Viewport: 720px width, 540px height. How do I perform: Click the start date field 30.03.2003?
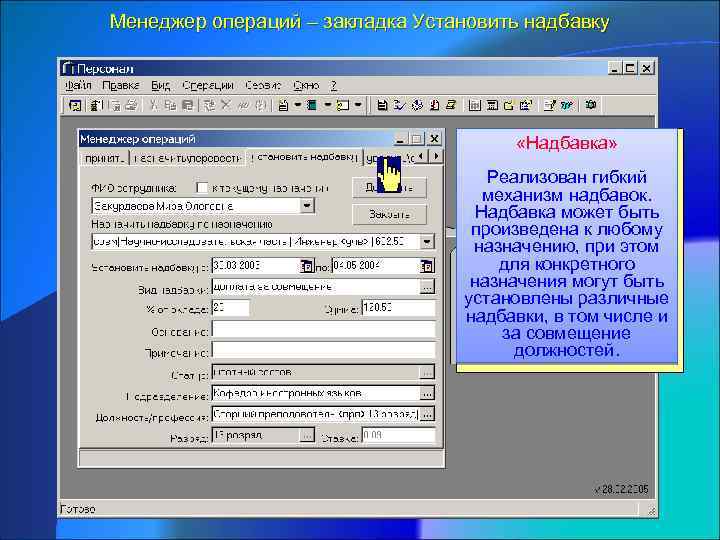pyautogui.click(x=256, y=265)
